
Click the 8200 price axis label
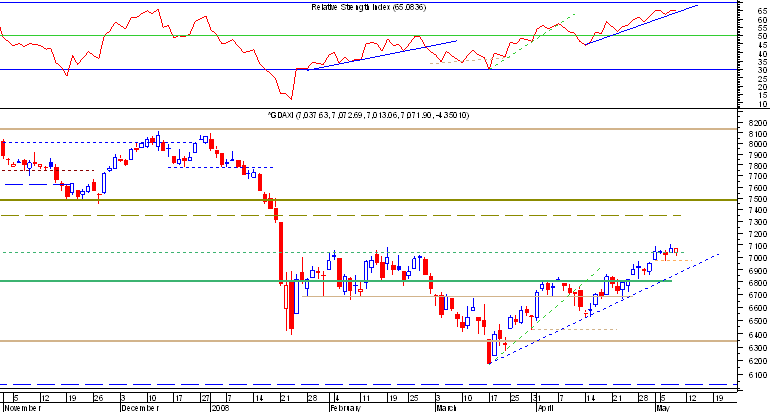758,122
